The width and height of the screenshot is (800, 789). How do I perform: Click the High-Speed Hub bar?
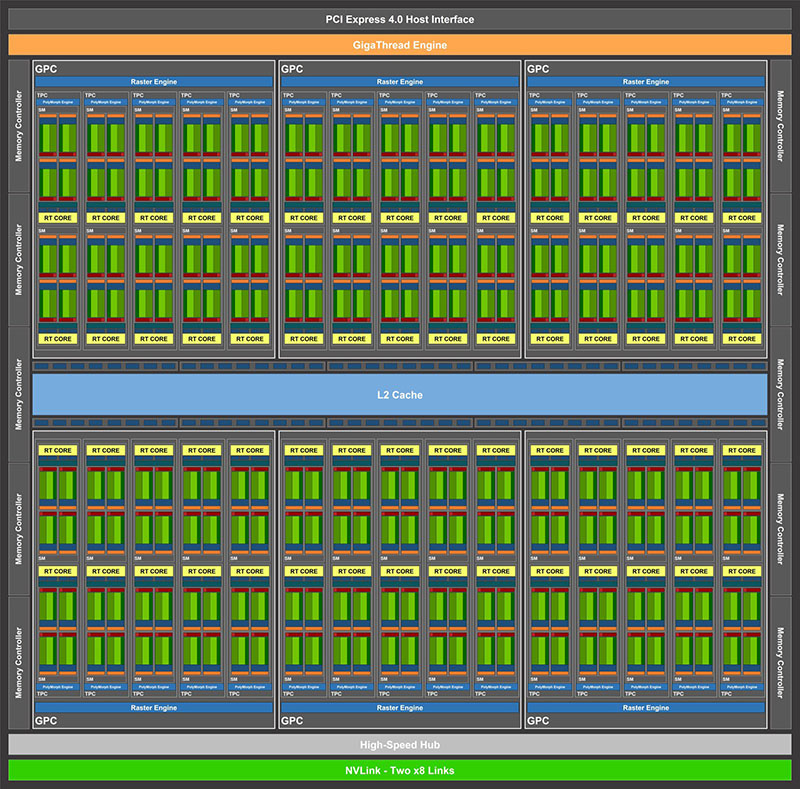400,744
